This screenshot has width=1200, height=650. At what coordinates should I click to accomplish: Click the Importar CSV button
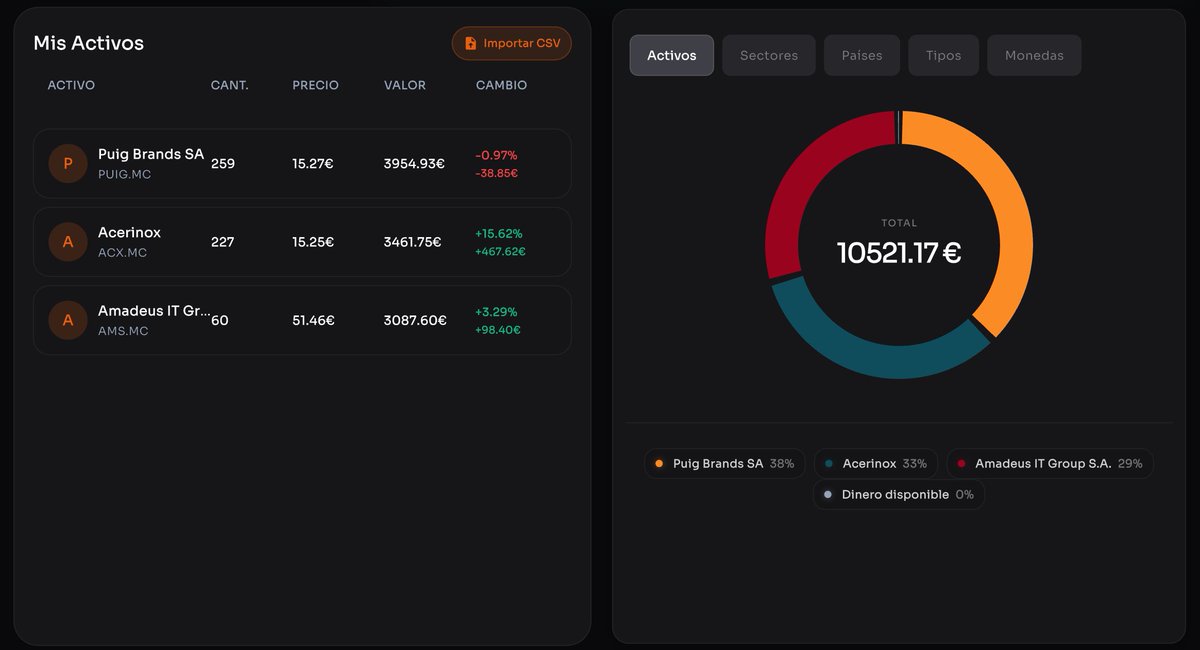click(511, 43)
